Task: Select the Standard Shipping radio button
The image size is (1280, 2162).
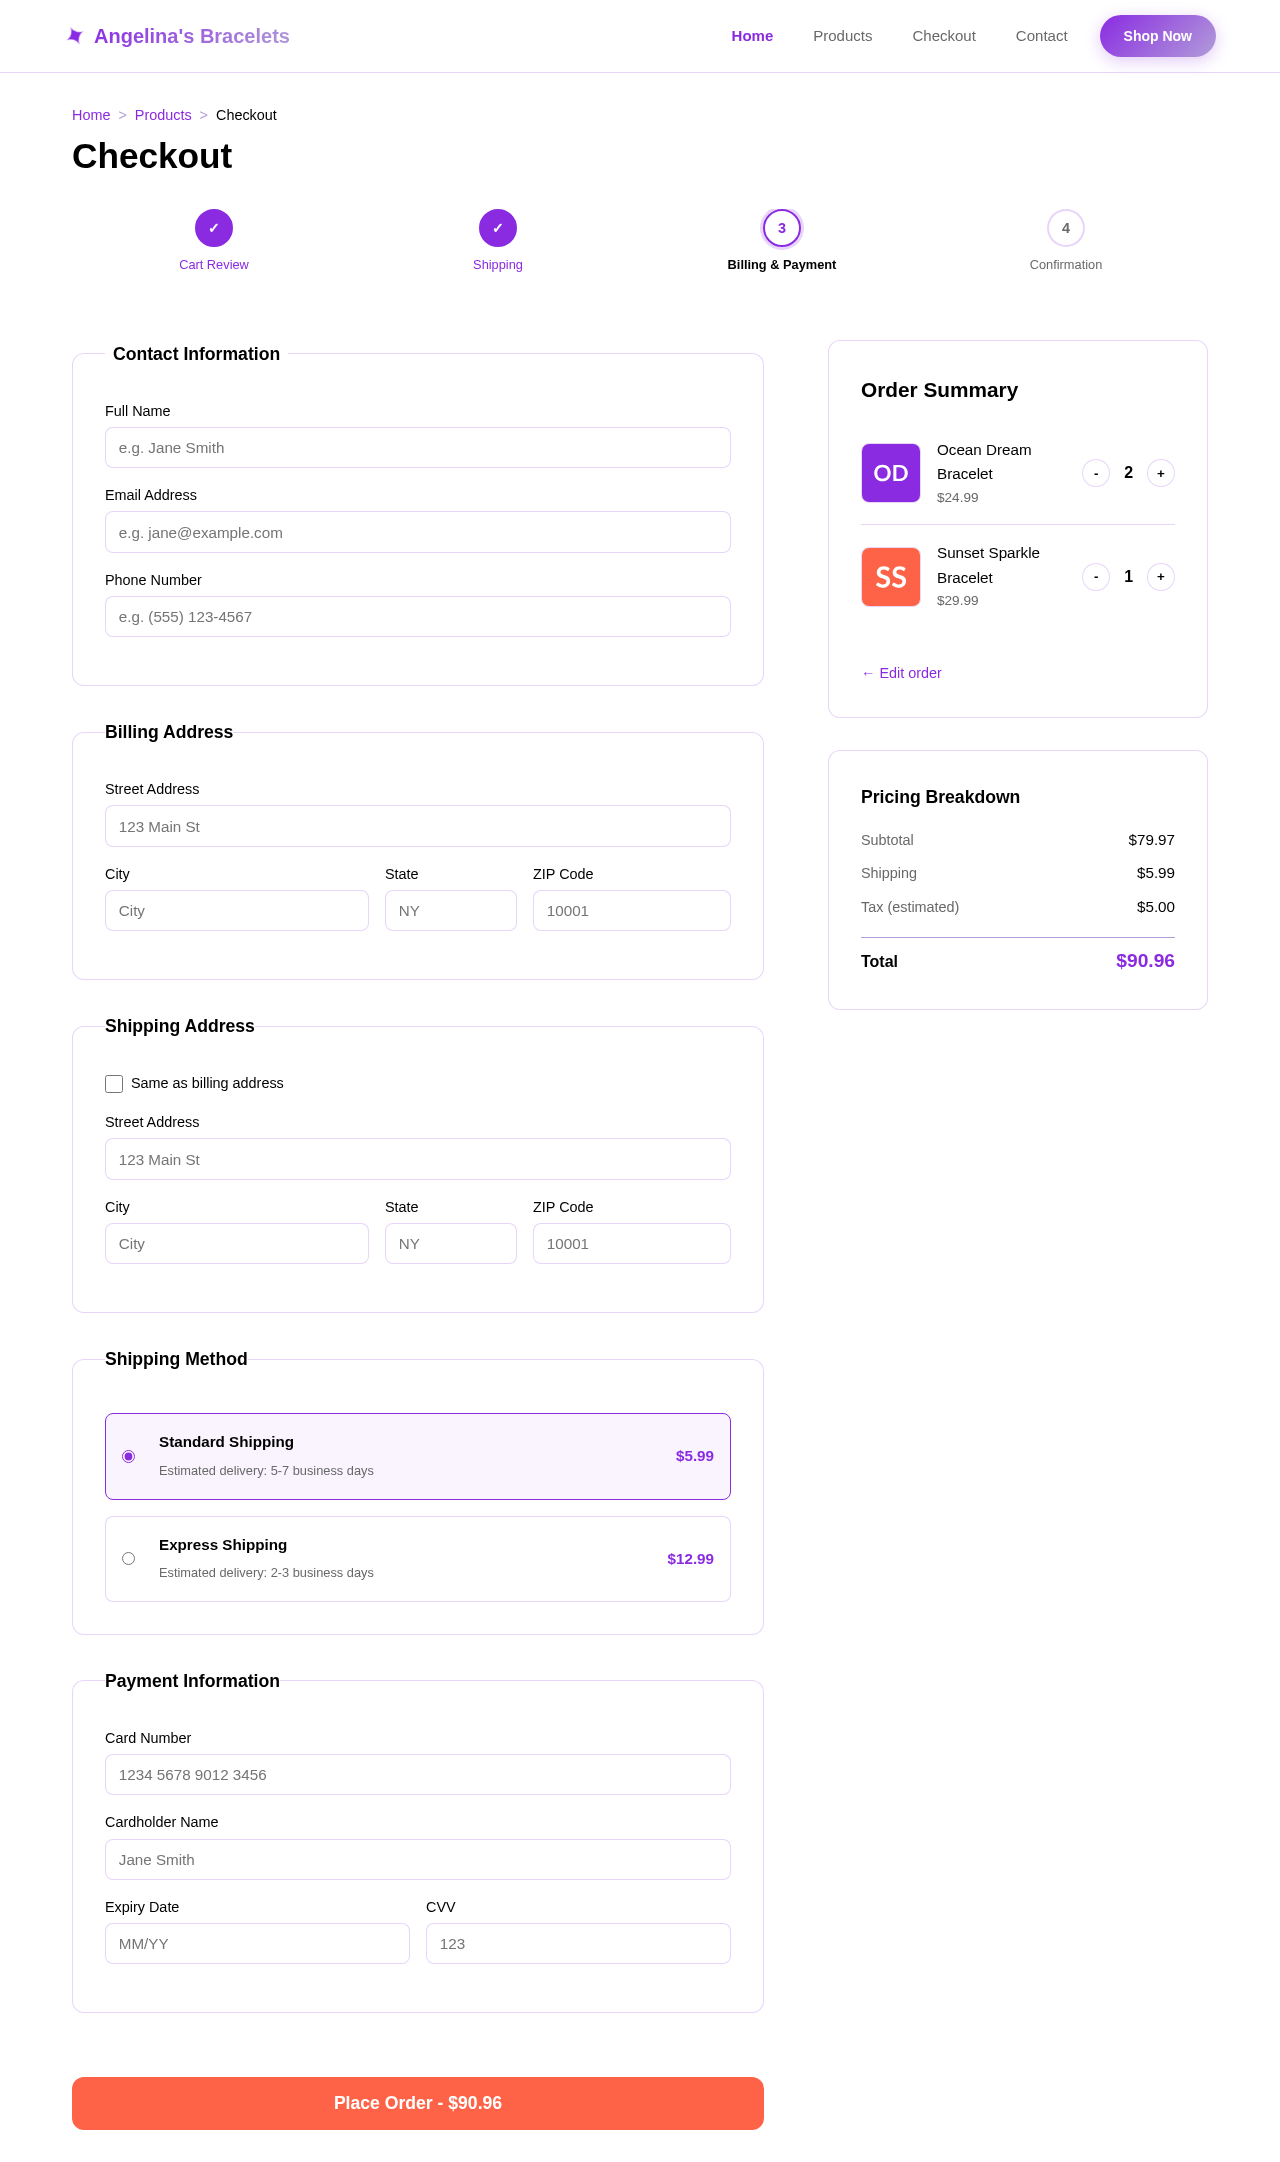Action: [128, 1456]
